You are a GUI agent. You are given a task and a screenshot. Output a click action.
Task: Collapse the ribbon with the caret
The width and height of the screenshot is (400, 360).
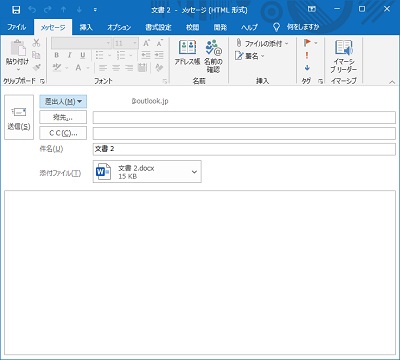pos(392,82)
